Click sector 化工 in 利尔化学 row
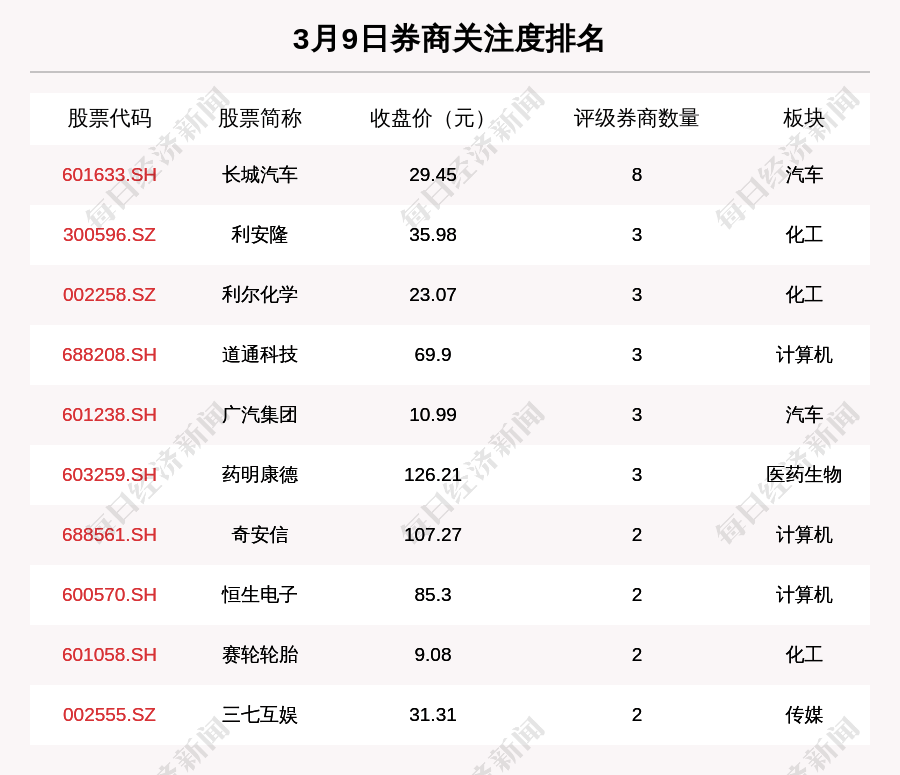 804,294
